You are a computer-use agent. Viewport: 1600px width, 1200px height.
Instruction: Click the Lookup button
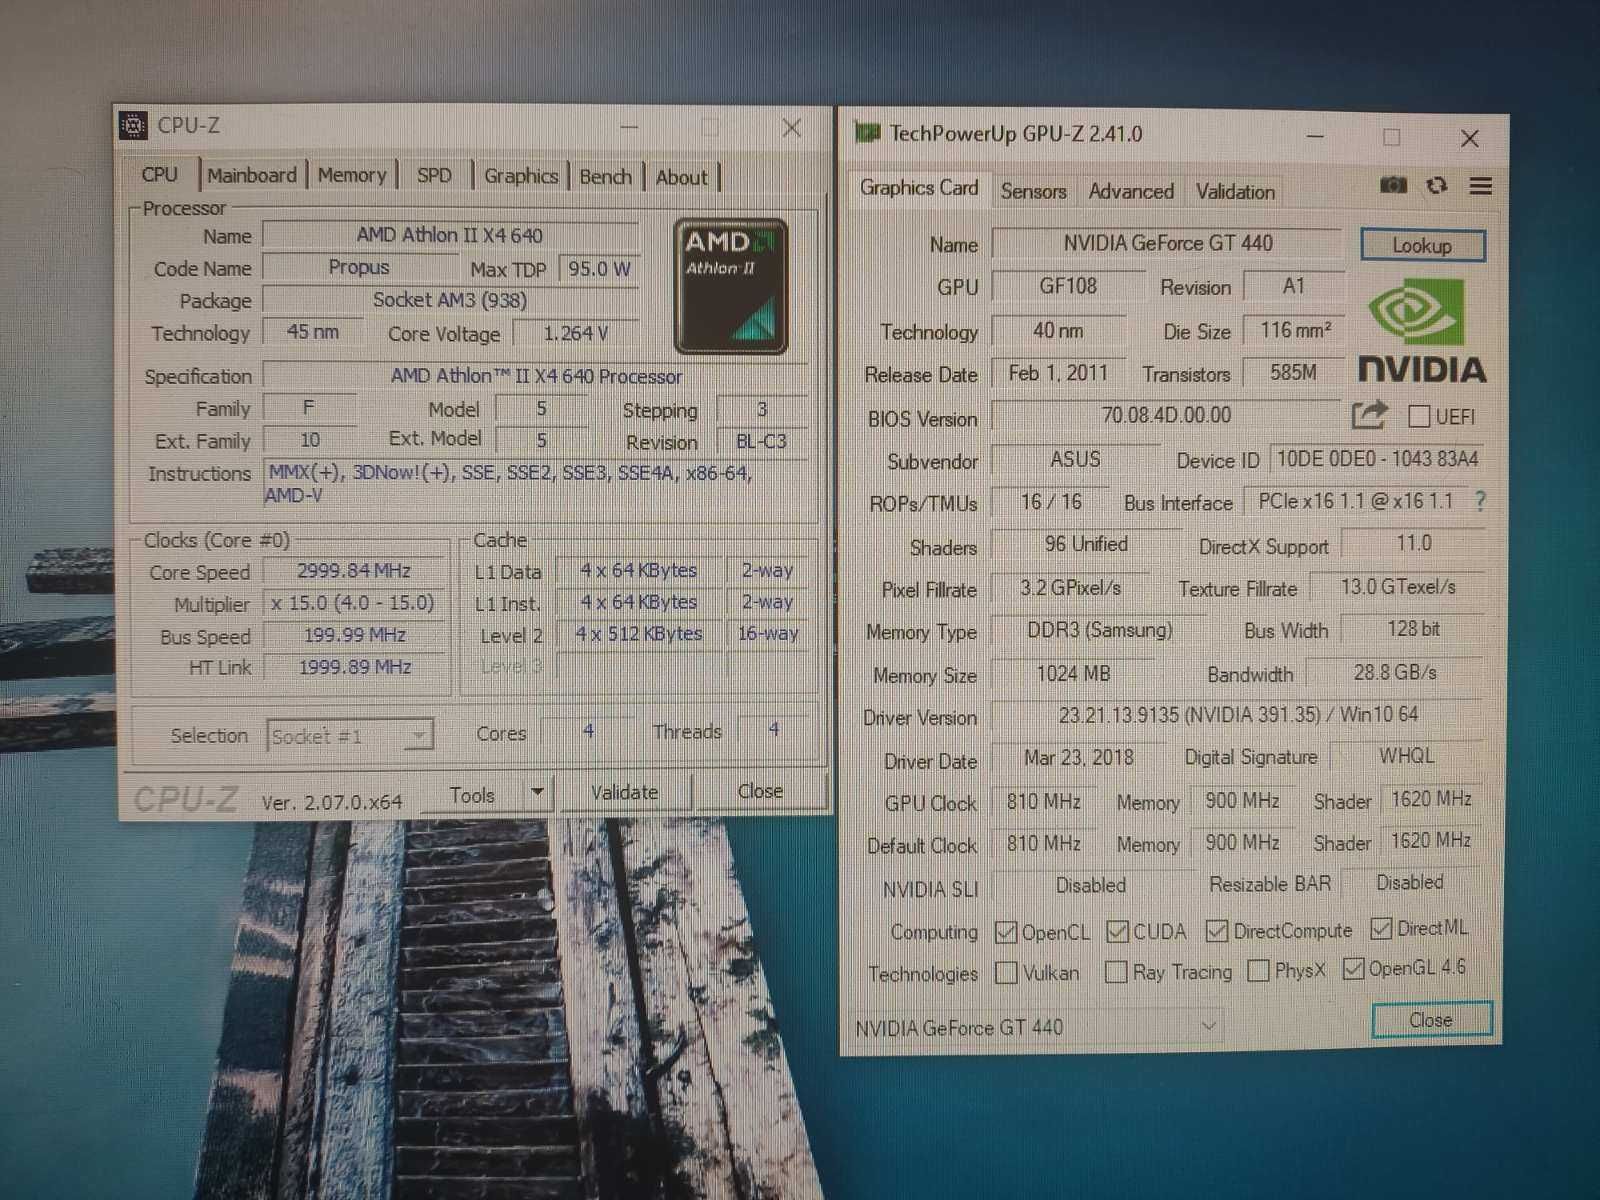pos(1422,245)
